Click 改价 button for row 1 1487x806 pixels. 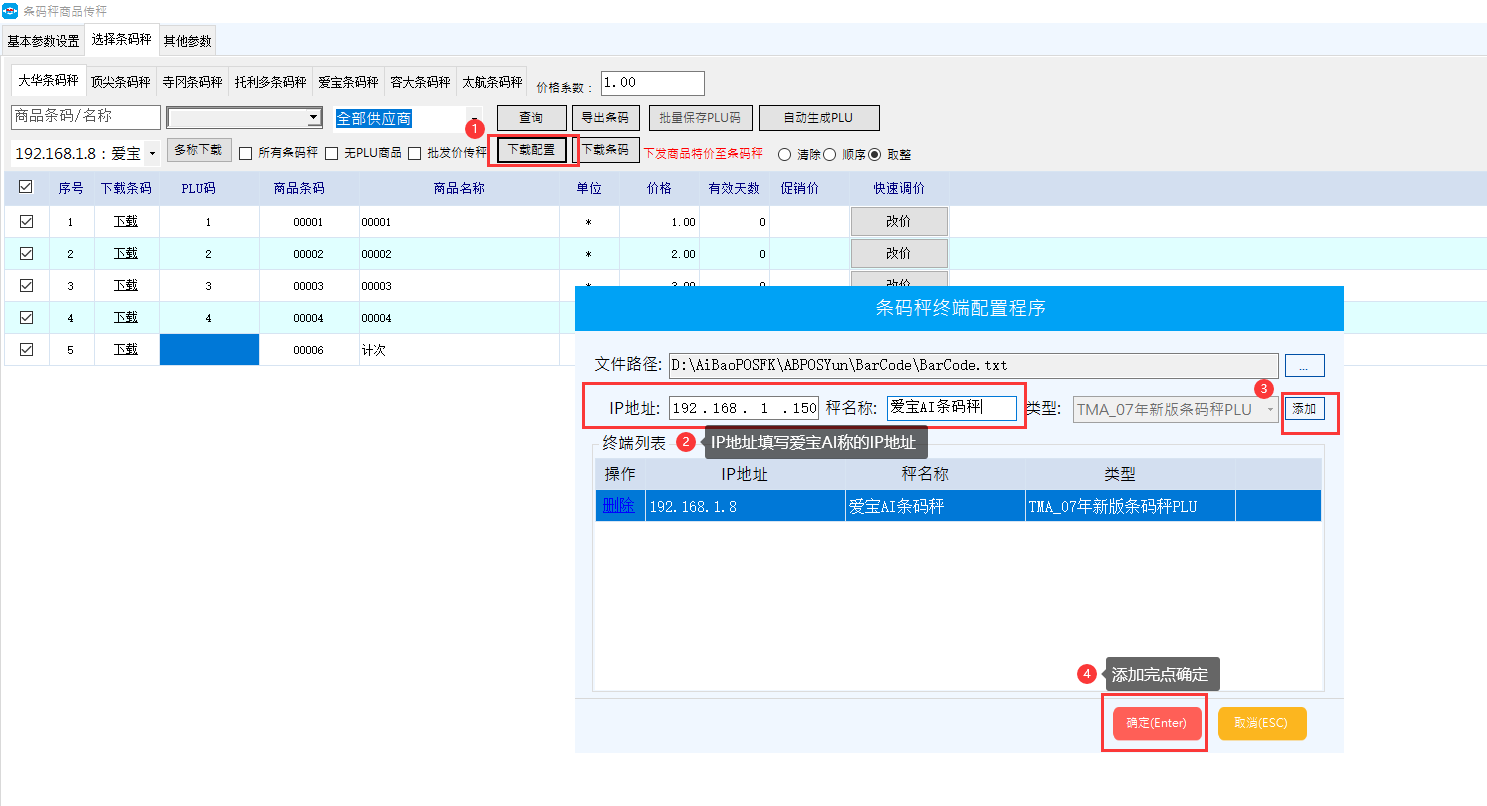(x=898, y=222)
